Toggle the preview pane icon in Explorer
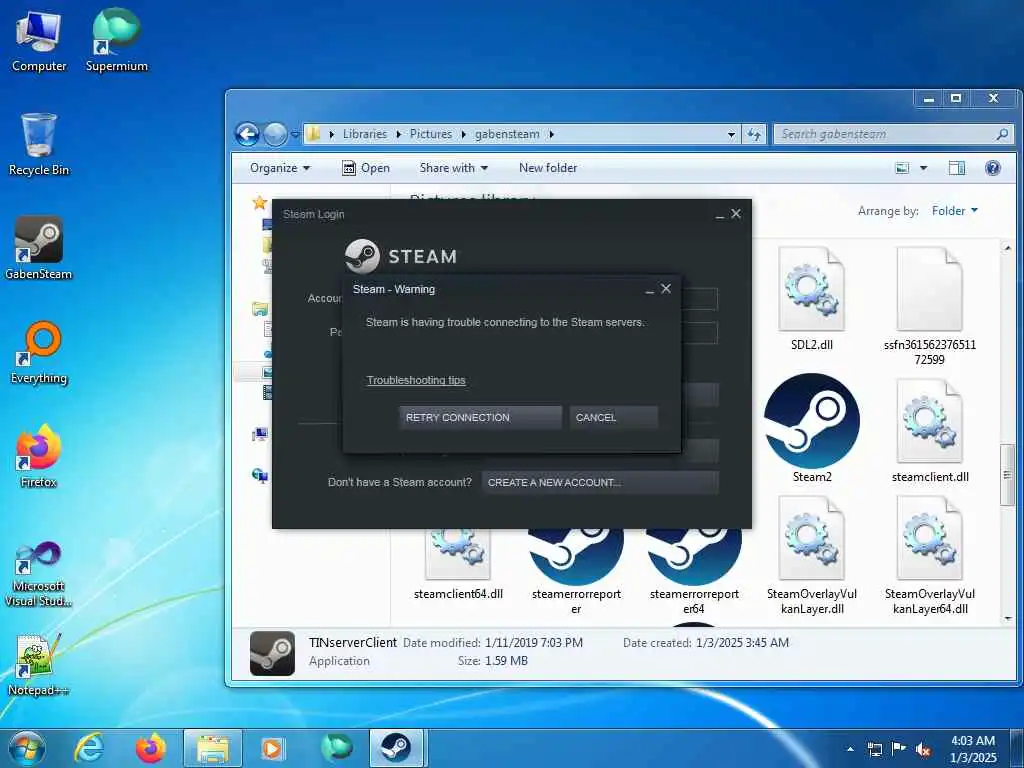The image size is (1024, 768). [x=957, y=168]
